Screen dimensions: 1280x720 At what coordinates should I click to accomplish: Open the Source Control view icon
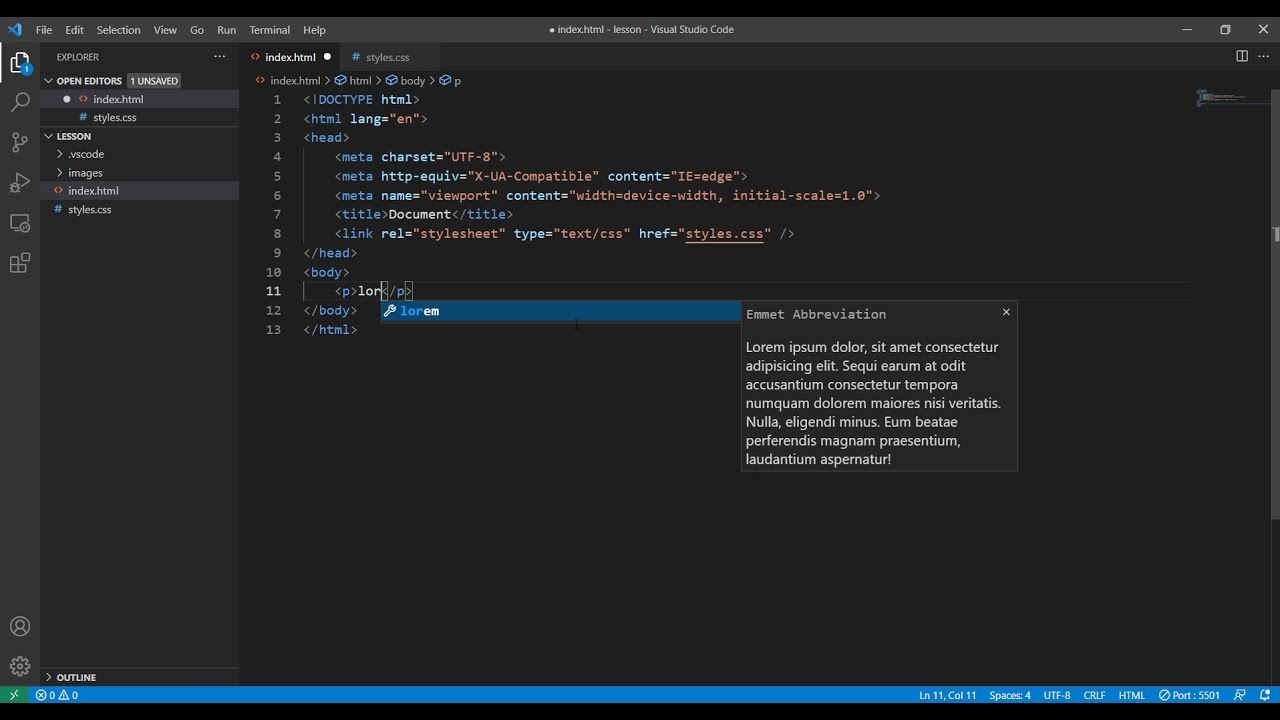click(x=20, y=142)
